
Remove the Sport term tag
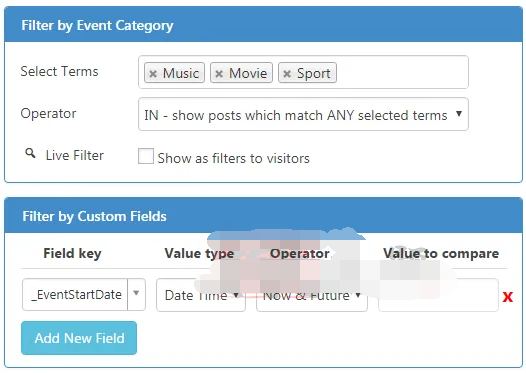click(x=287, y=73)
